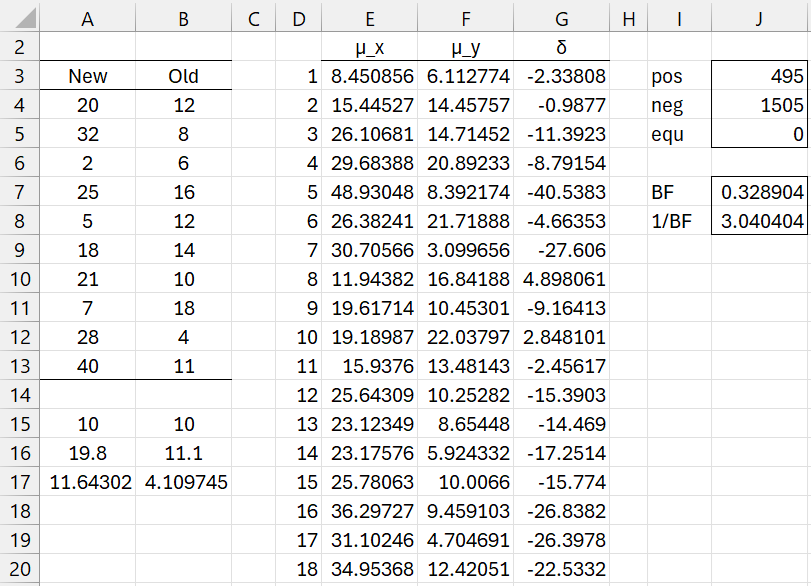Select the equ value 0 cell

click(759, 134)
